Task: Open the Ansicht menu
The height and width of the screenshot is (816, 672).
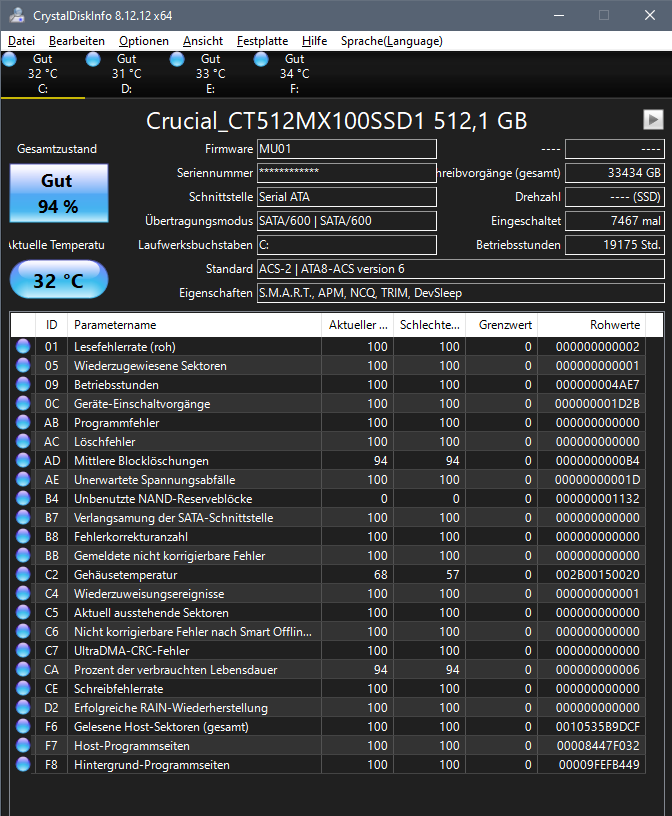Action: [202, 41]
